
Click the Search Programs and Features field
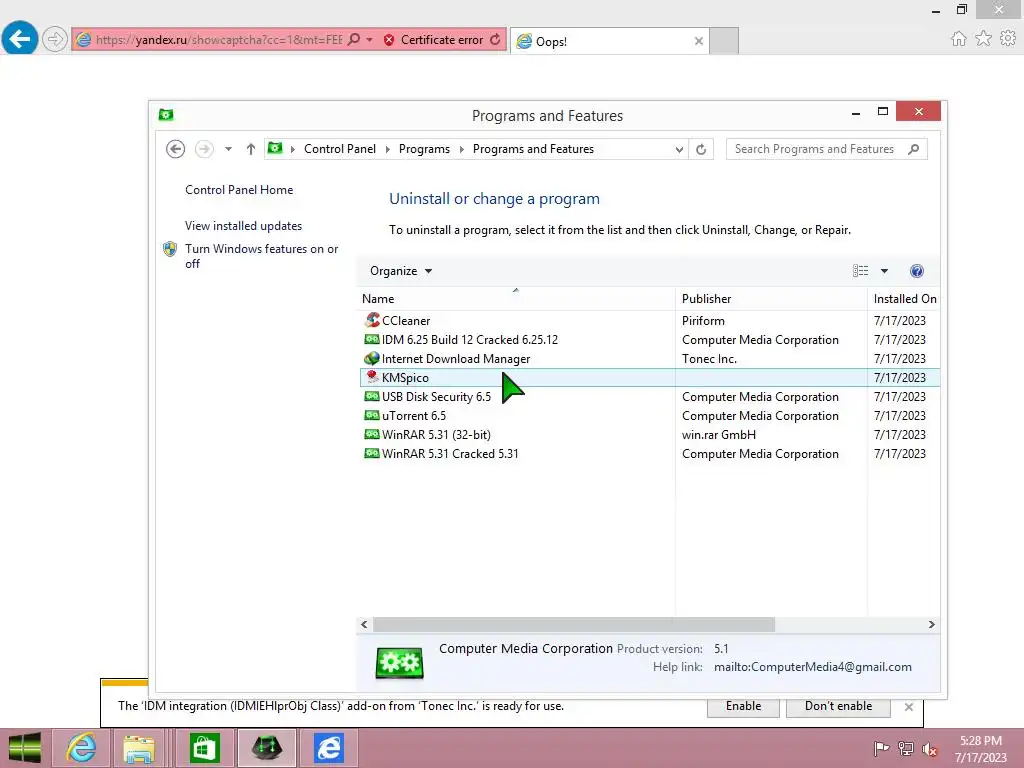[826, 149]
